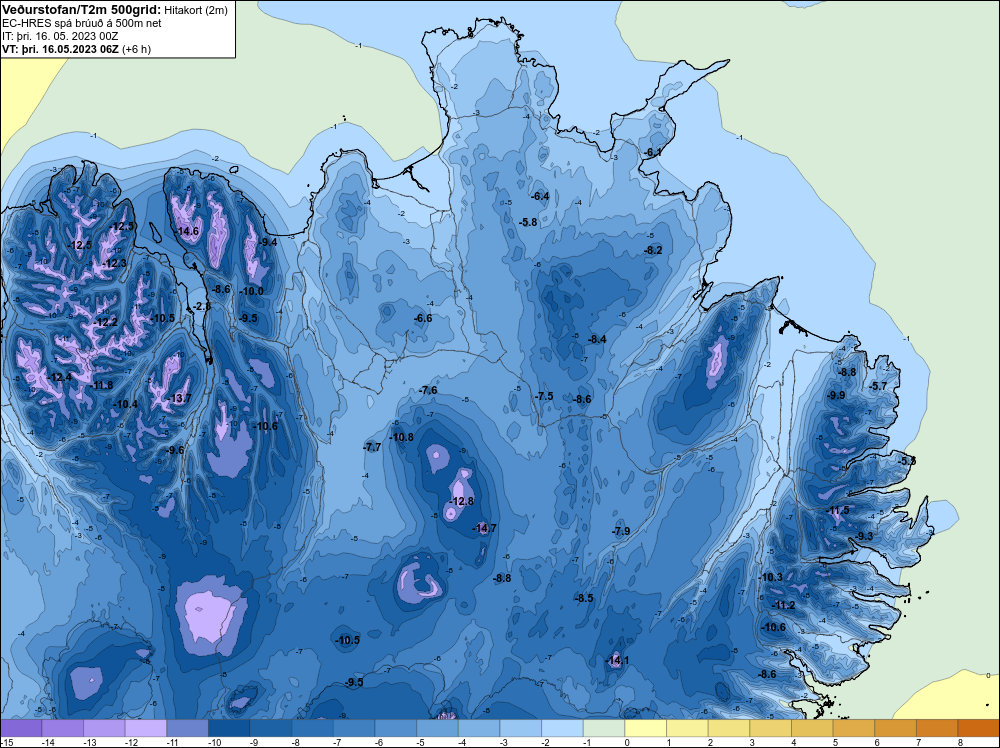Click legend swatch between -5 and -4

[x=438, y=728]
